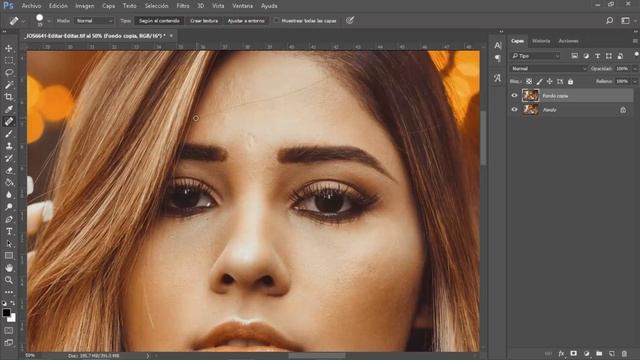The image size is (640, 360).
Task: Select the Hand tool
Action: (x=9, y=268)
